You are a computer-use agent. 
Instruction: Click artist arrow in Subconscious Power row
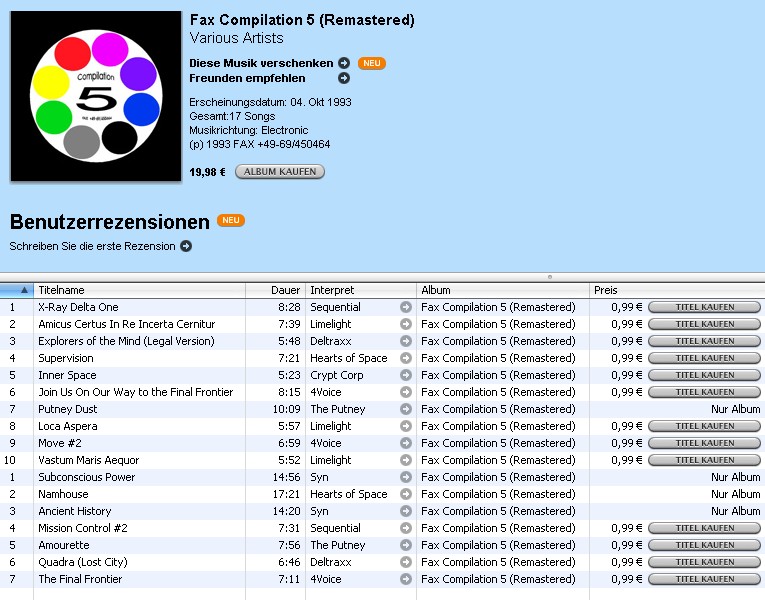tap(405, 477)
